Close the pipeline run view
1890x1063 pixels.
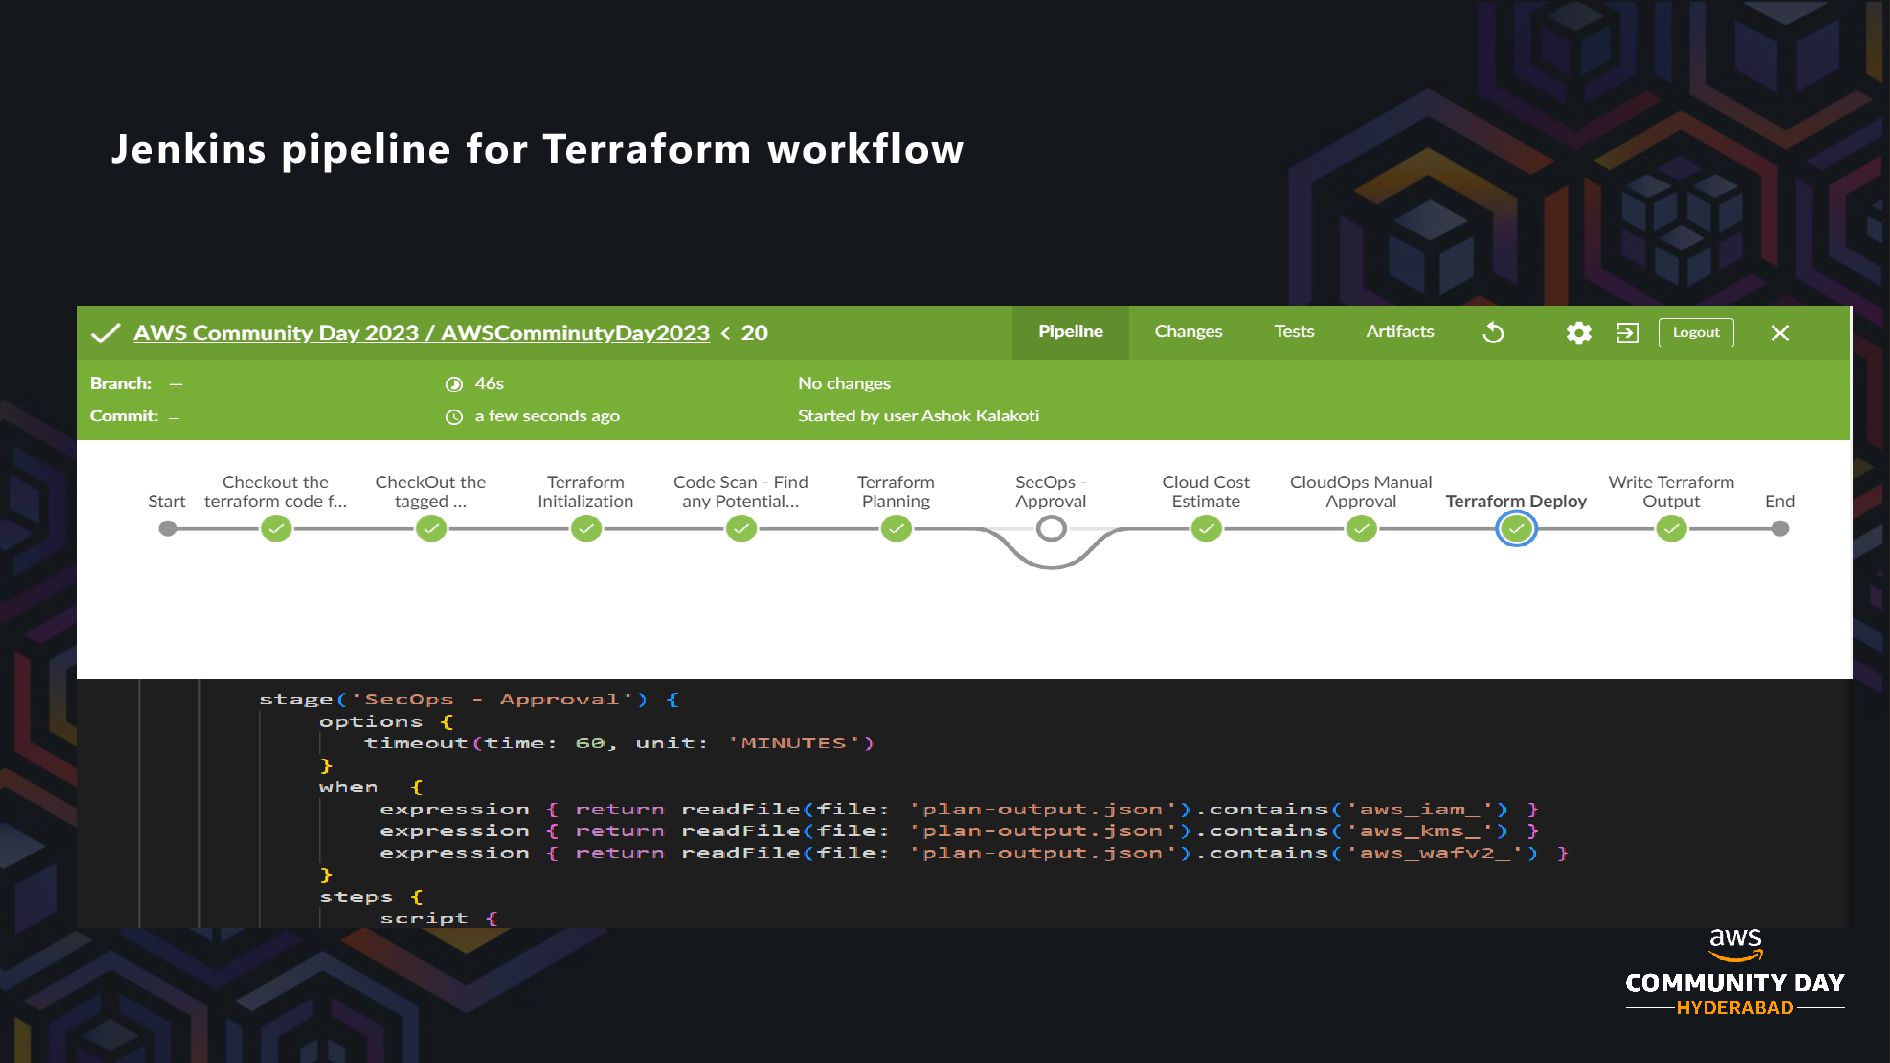tap(1780, 333)
